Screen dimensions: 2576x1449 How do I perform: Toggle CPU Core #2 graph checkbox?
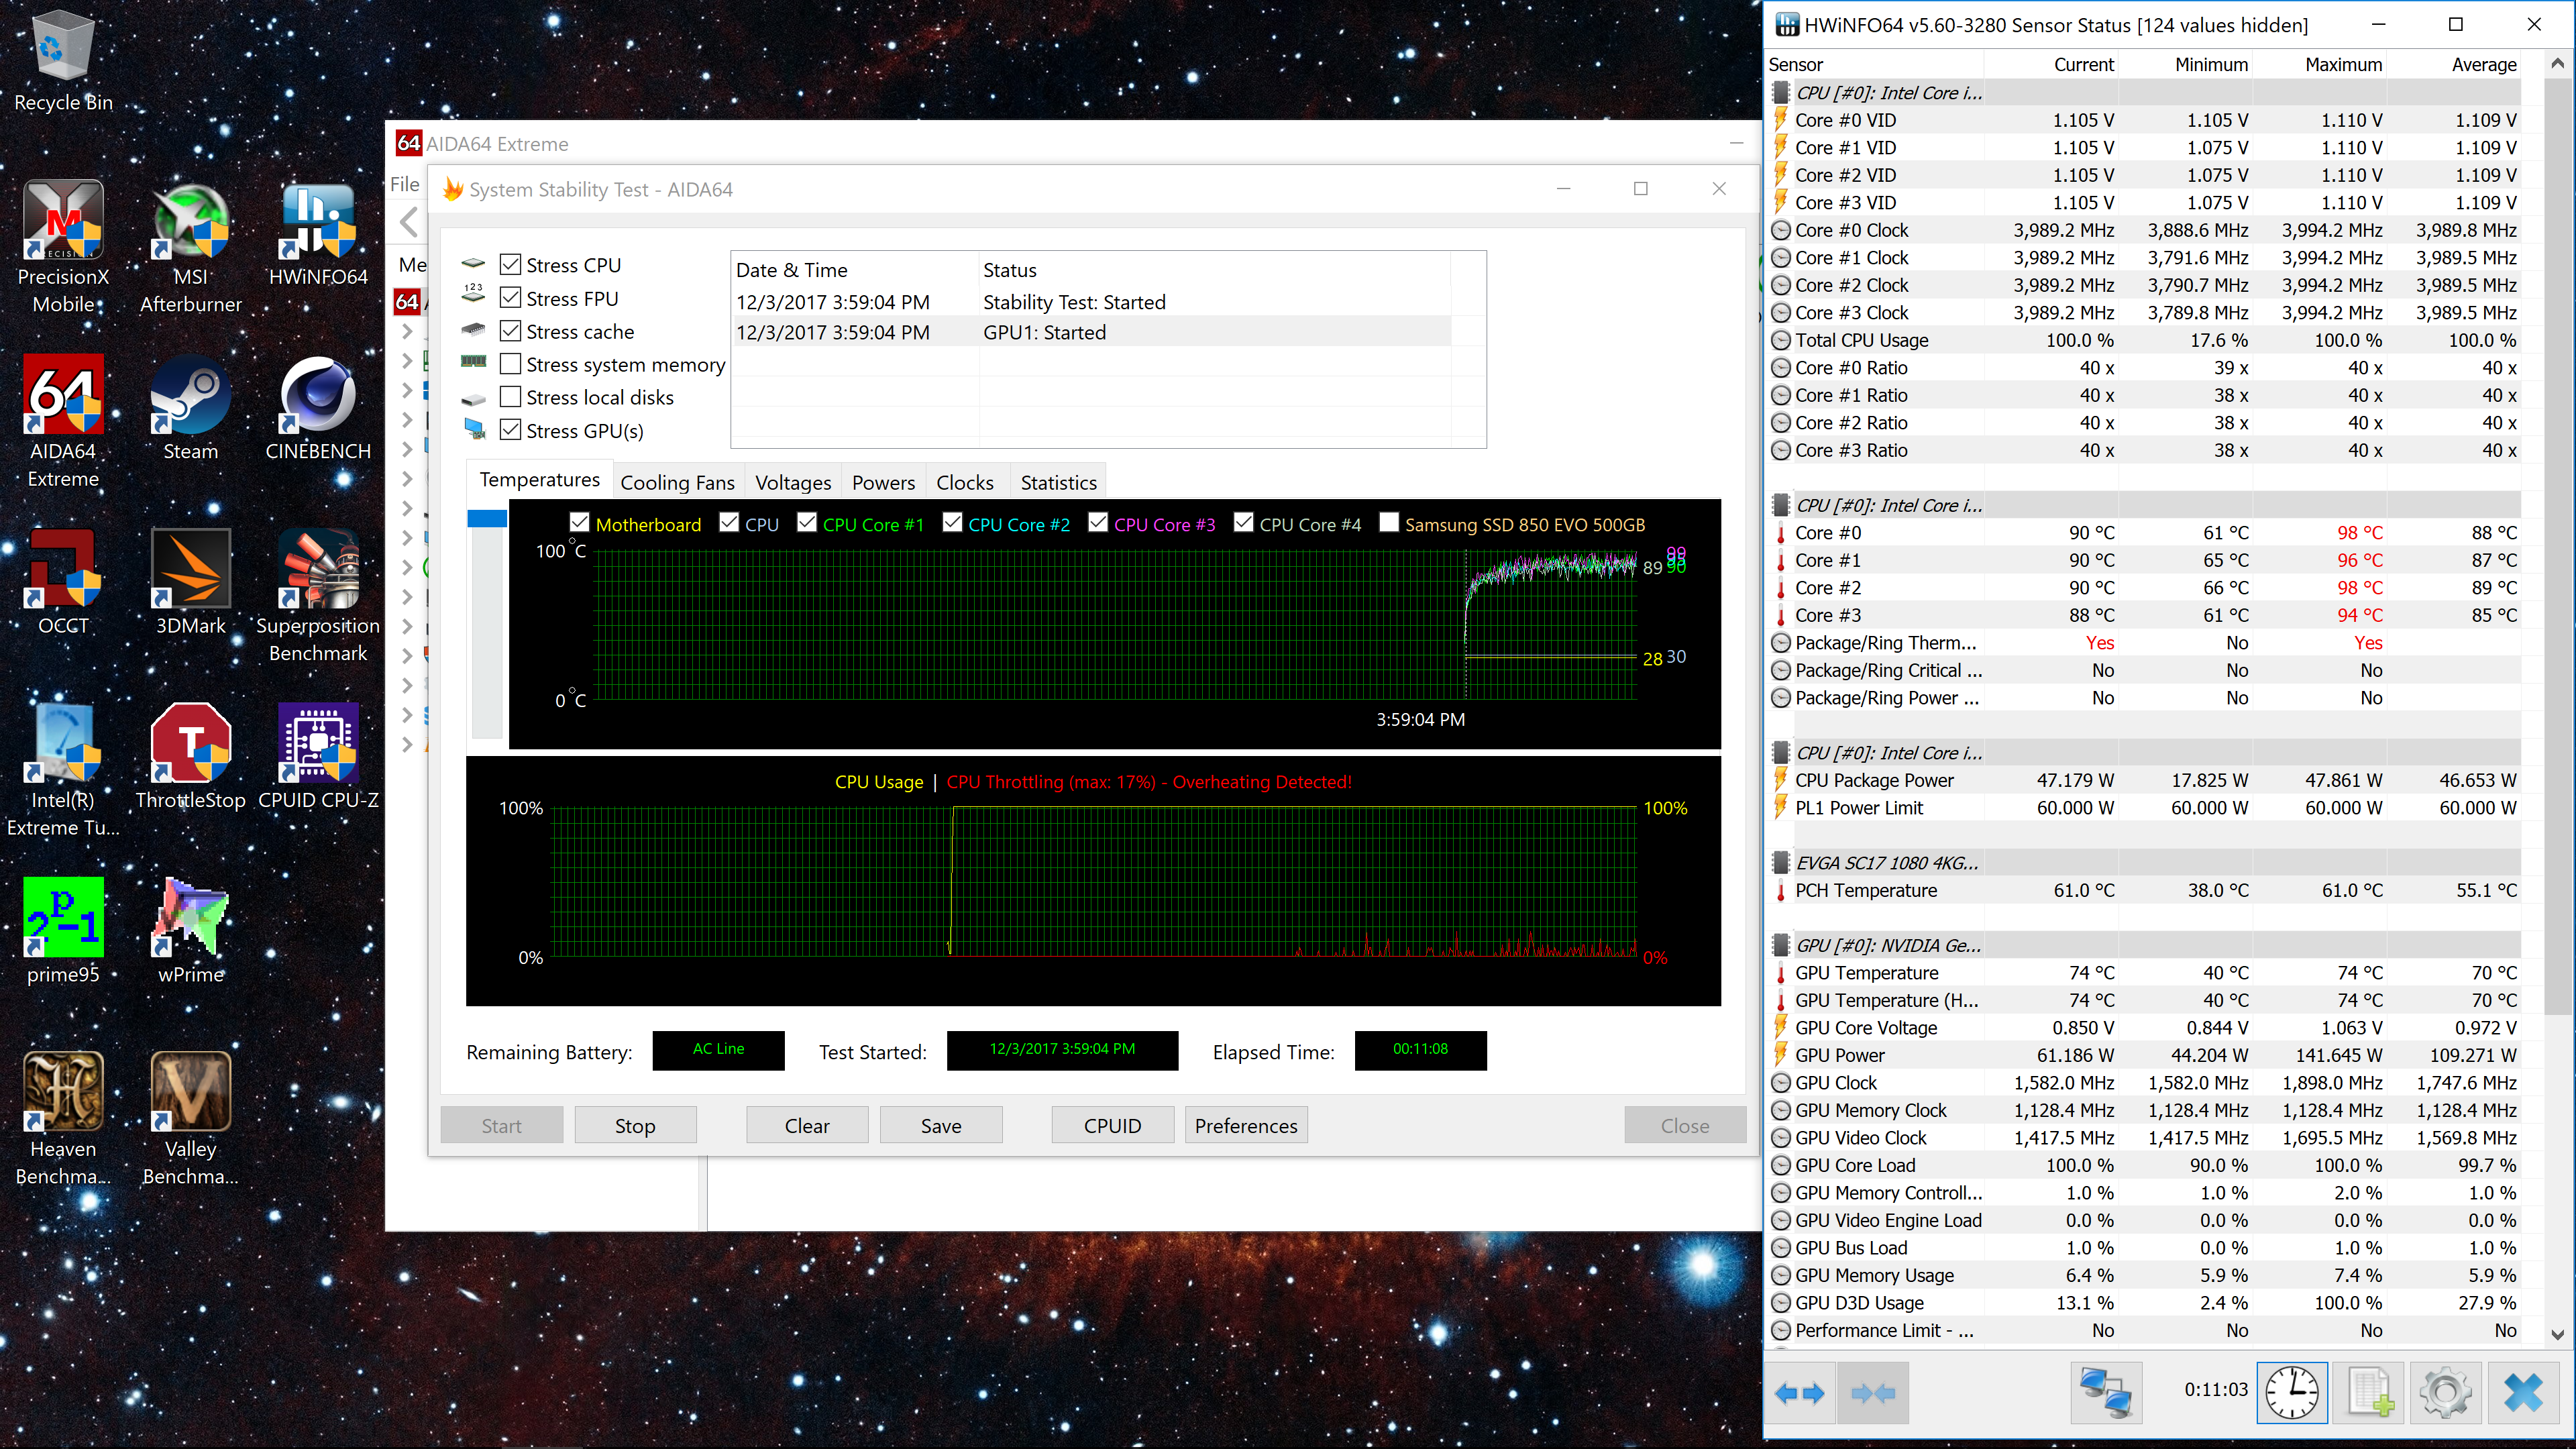pos(952,523)
